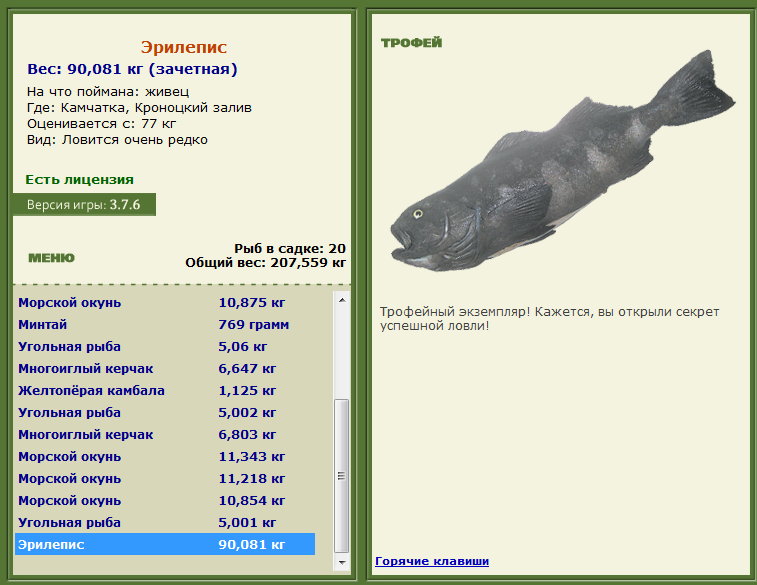Select Многоиглый керчак 6,647 кг row
Screen dimensions: 757x585
165,369
